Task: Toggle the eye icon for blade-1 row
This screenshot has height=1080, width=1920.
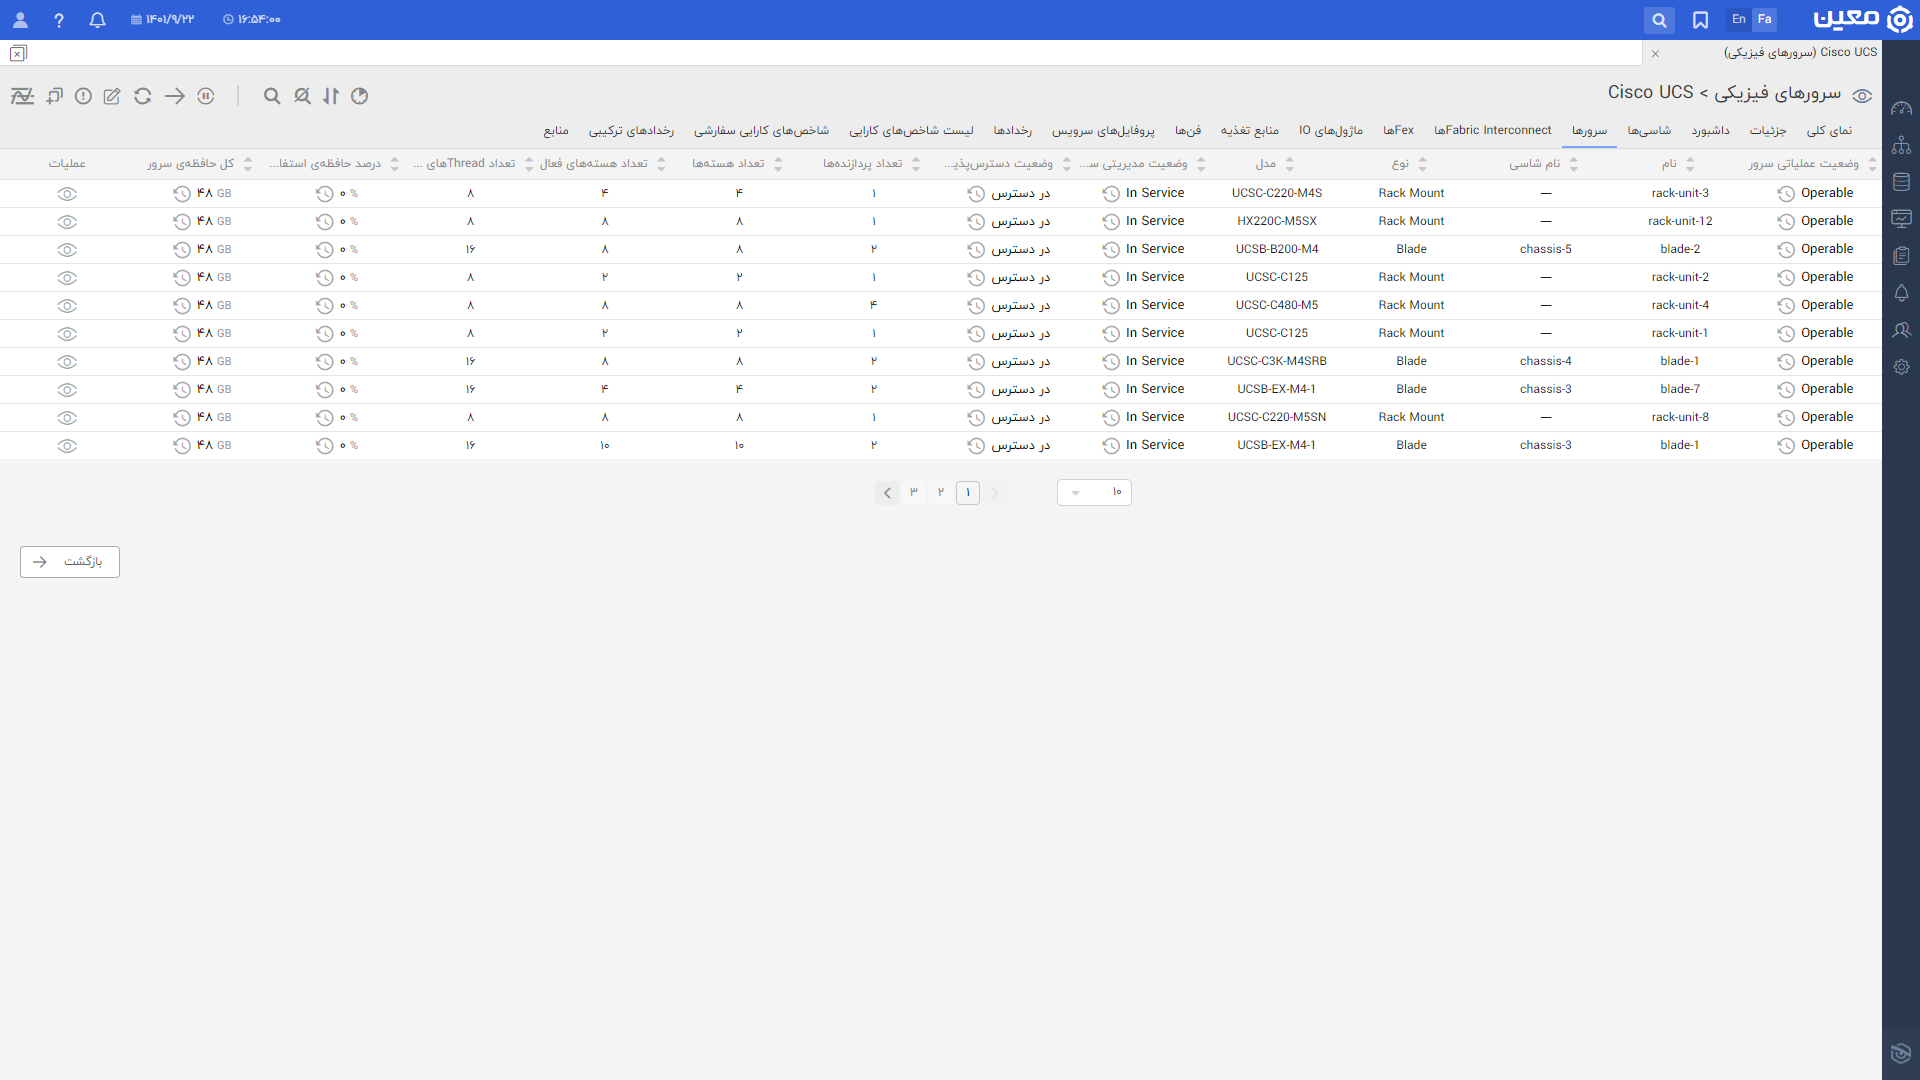Action: 67,361
